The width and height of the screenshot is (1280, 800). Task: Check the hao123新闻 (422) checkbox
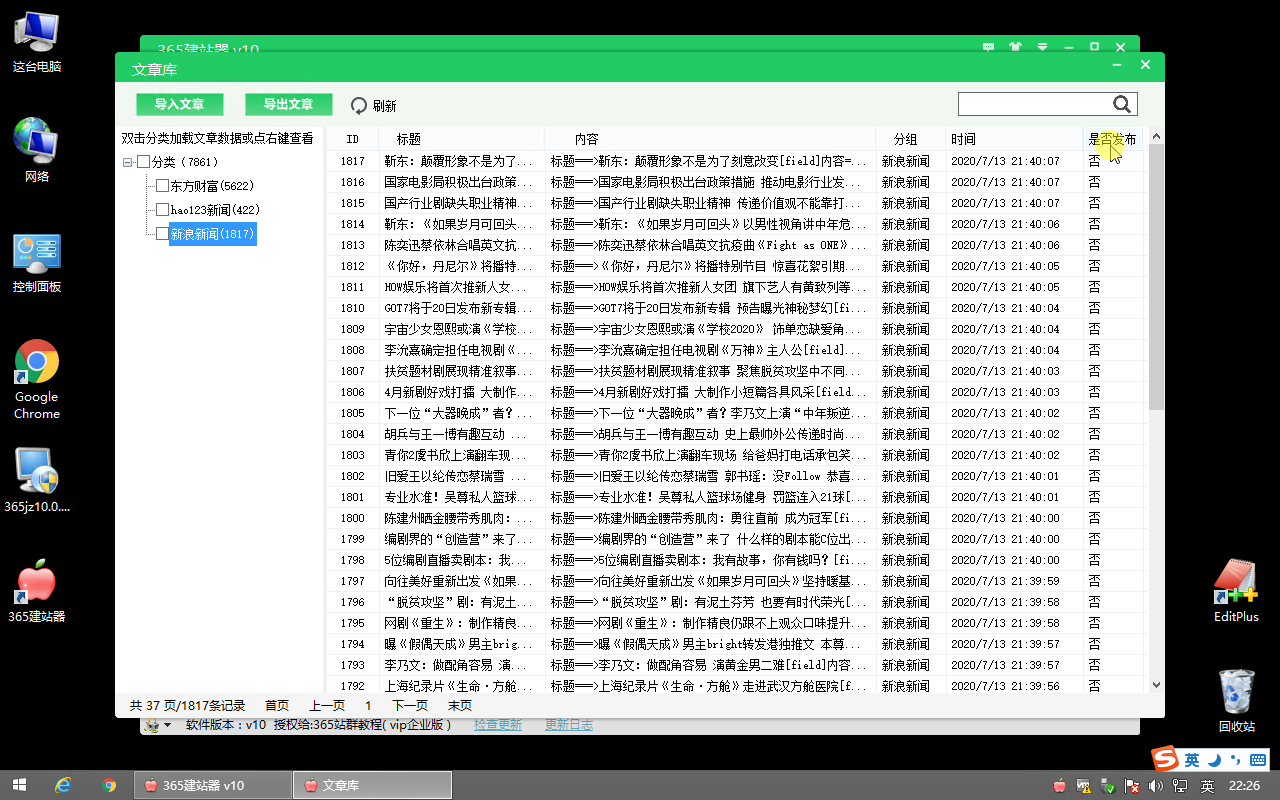pyautogui.click(x=162, y=210)
